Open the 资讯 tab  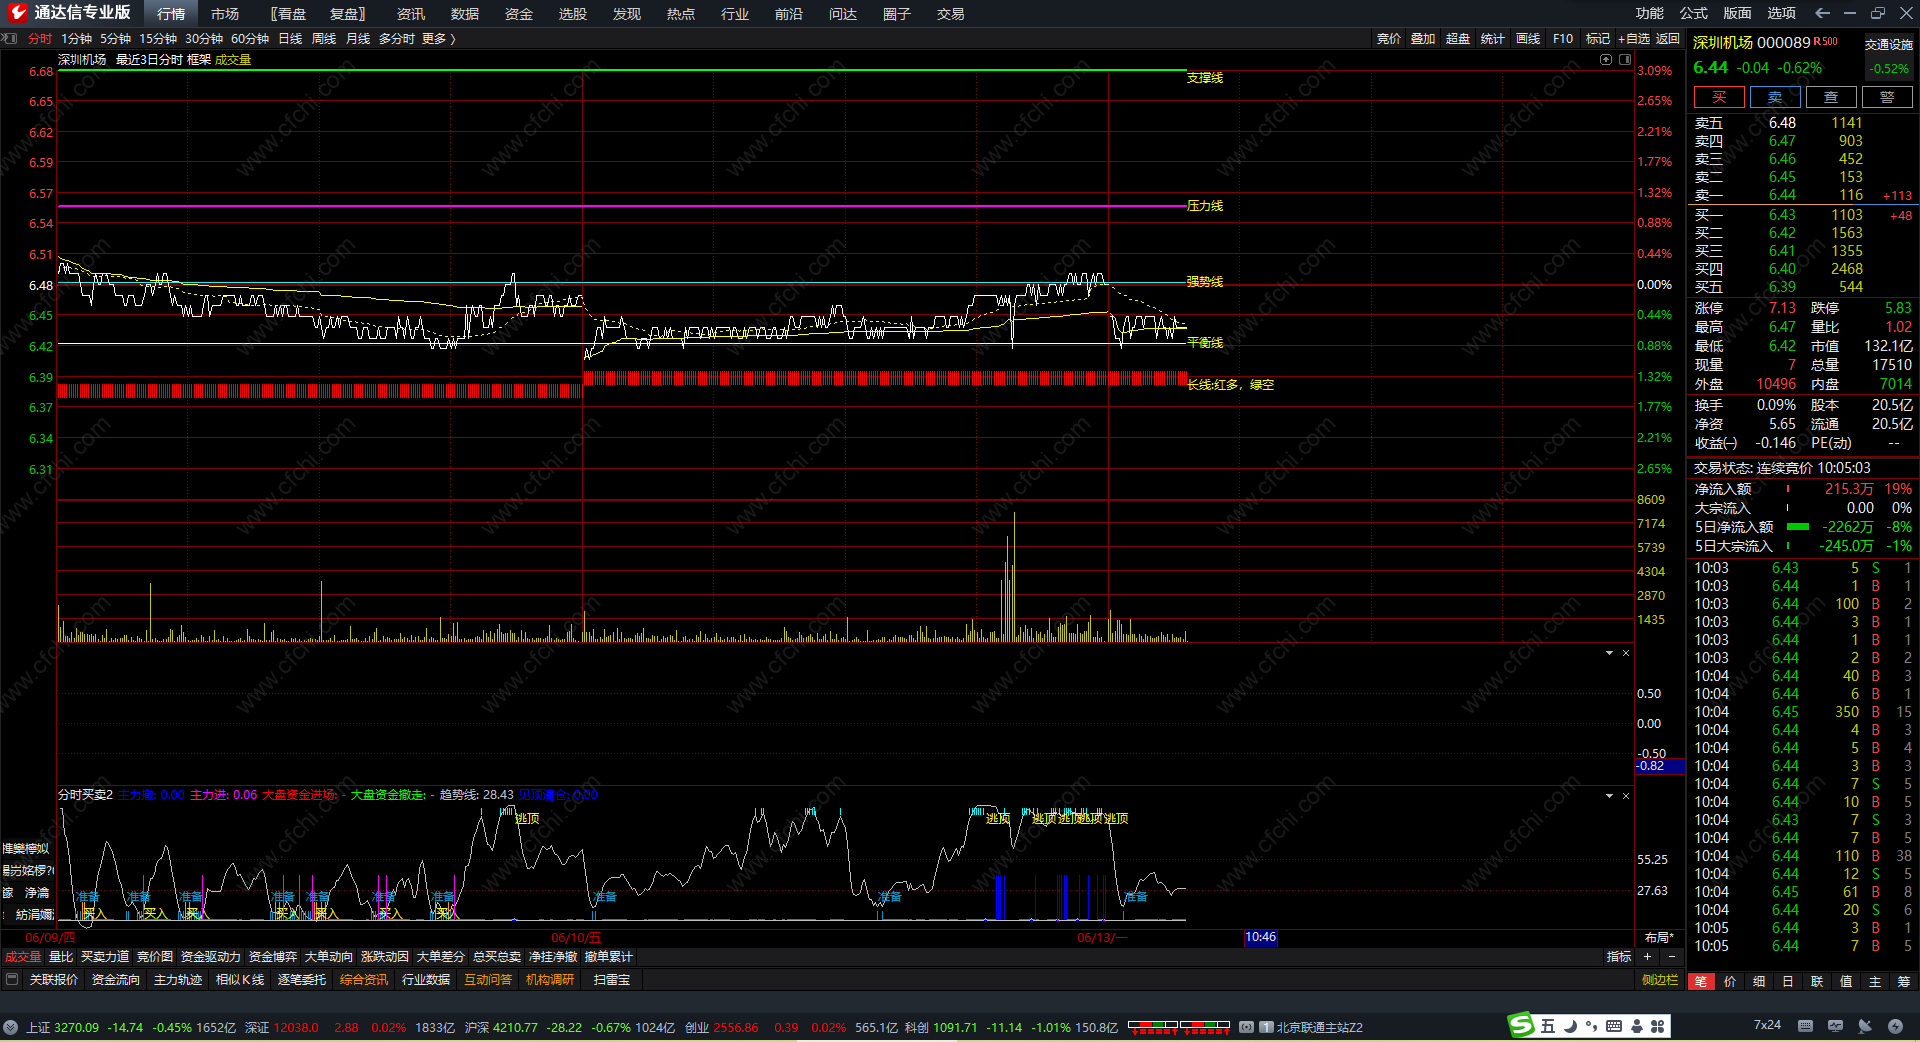pos(411,13)
